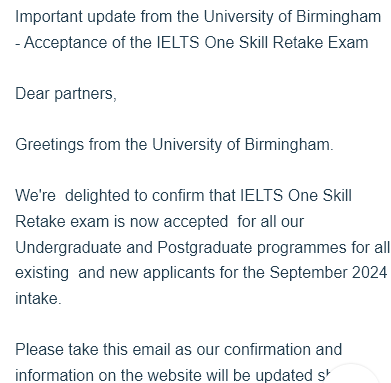Image resolution: width=391 pixels, height=383 pixels.
Task: Click "Retake Exam" in the title line
Action: pos(320,43)
